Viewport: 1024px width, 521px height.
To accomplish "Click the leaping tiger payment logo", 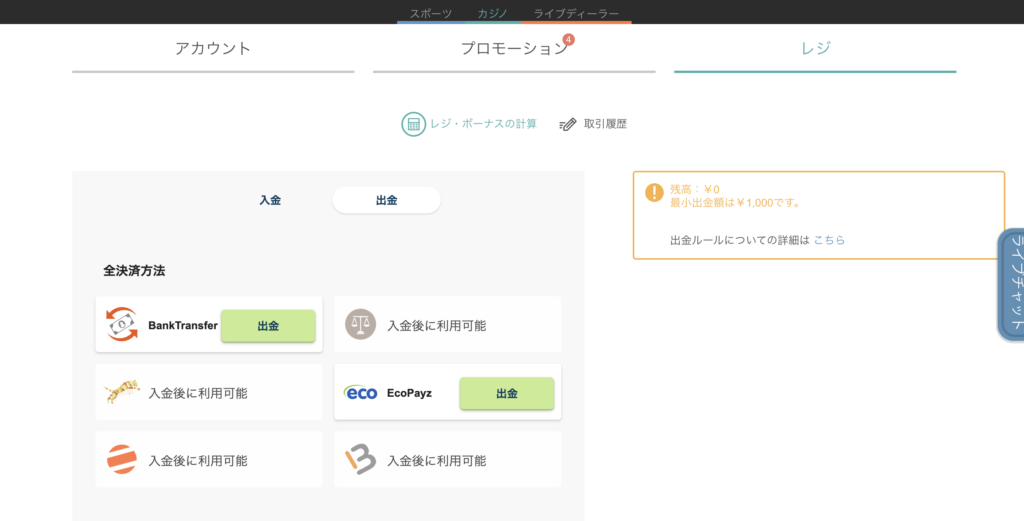I will tap(122, 392).
